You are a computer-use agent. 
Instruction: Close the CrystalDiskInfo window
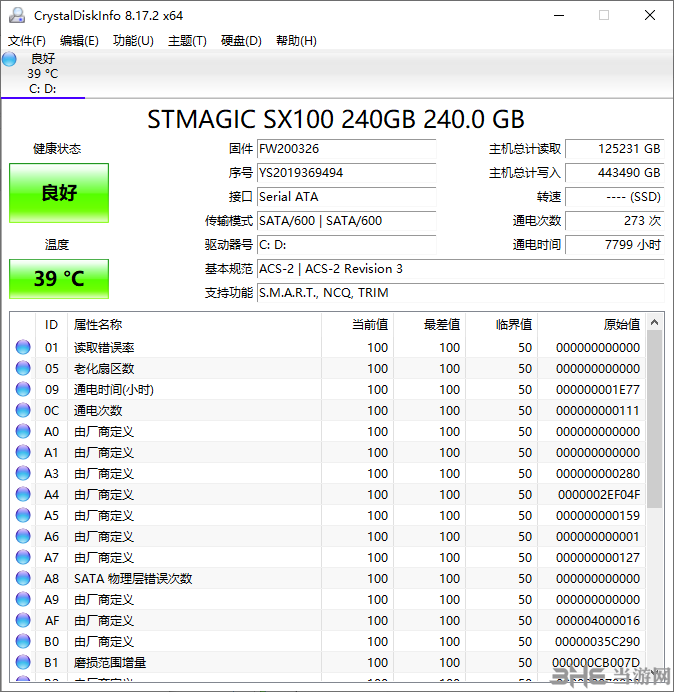[x=650, y=15]
